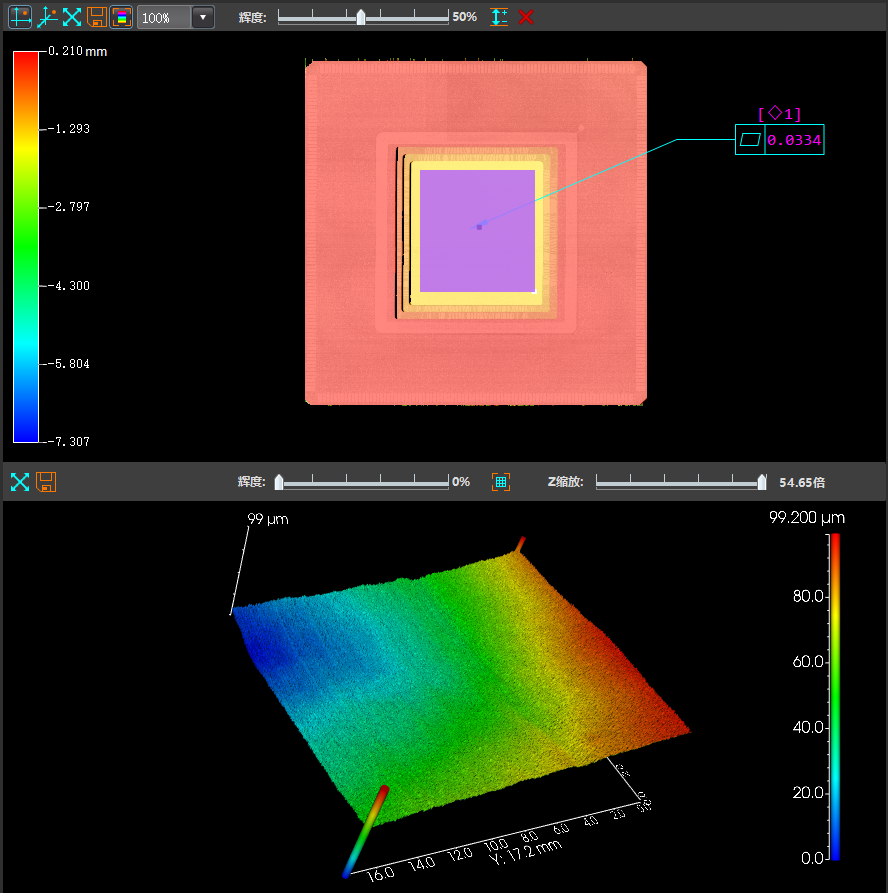Click the 100% zoom input field
Image resolution: width=888 pixels, height=893 pixels.
tap(162, 17)
